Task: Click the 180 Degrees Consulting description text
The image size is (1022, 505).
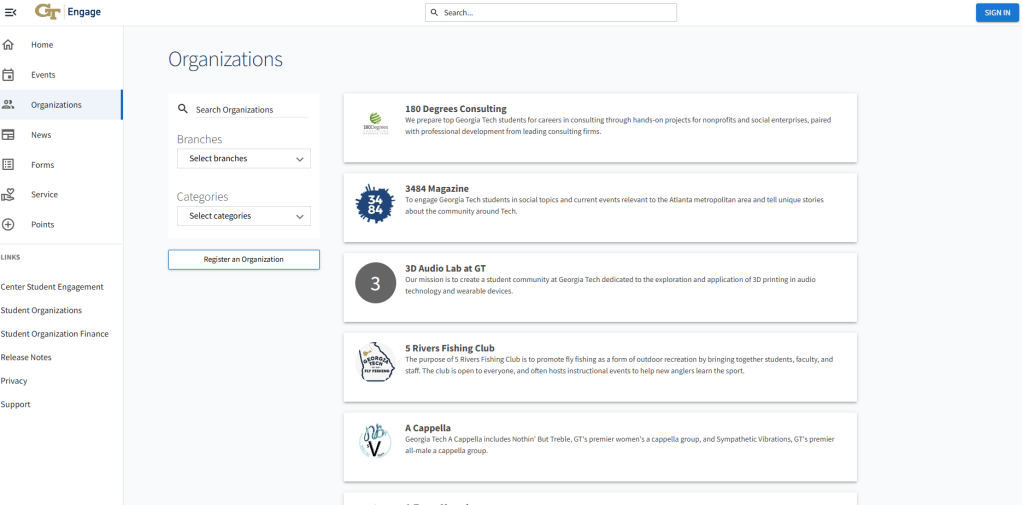Action: (x=618, y=125)
